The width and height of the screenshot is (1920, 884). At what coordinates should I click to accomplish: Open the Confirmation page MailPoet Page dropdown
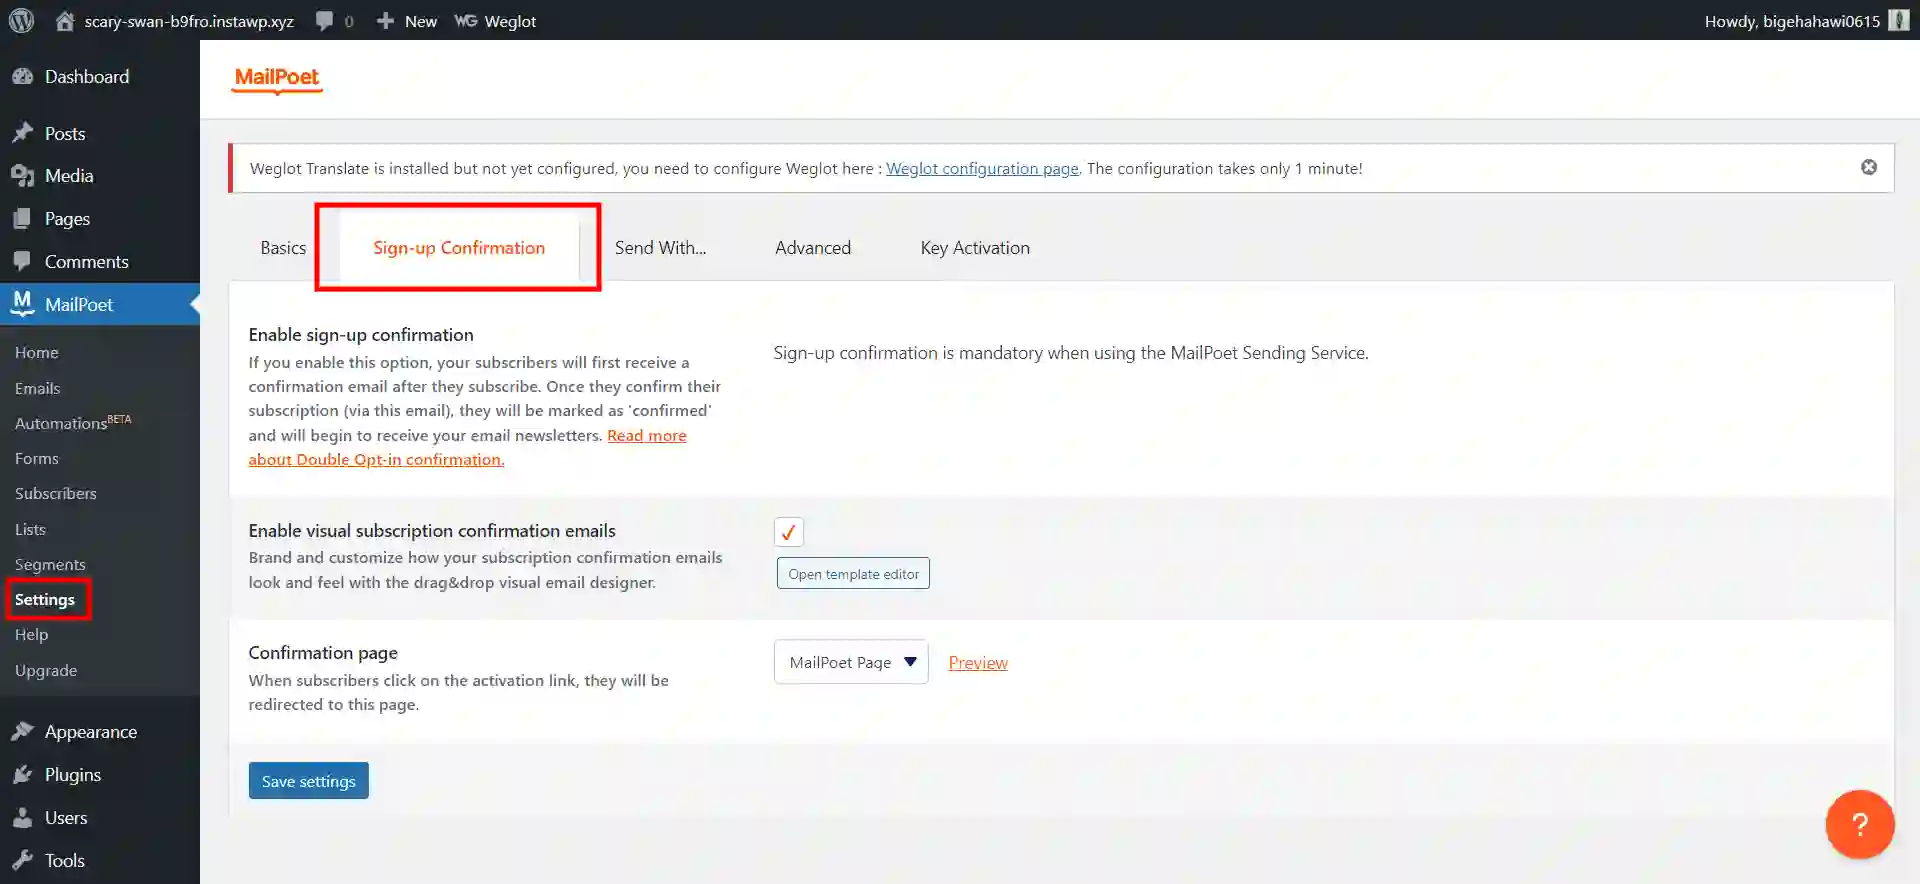click(x=851, y=662)
